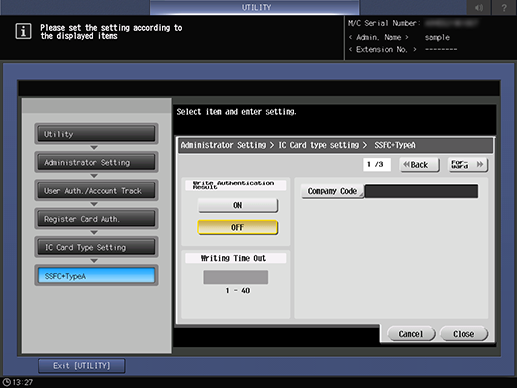Click the Close button
517x388 pixels.
point(464,334)
